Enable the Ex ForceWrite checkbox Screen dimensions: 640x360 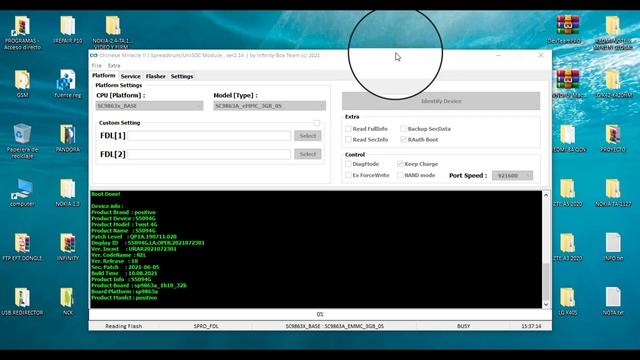tap(348, 175)
